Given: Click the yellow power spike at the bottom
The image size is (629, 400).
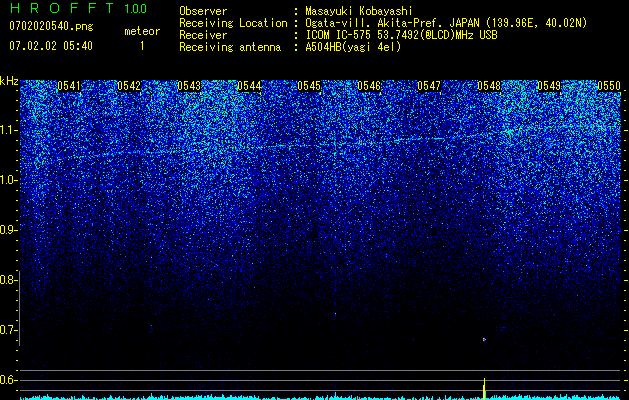Looking at the screenshot, I should coord(484,388).
